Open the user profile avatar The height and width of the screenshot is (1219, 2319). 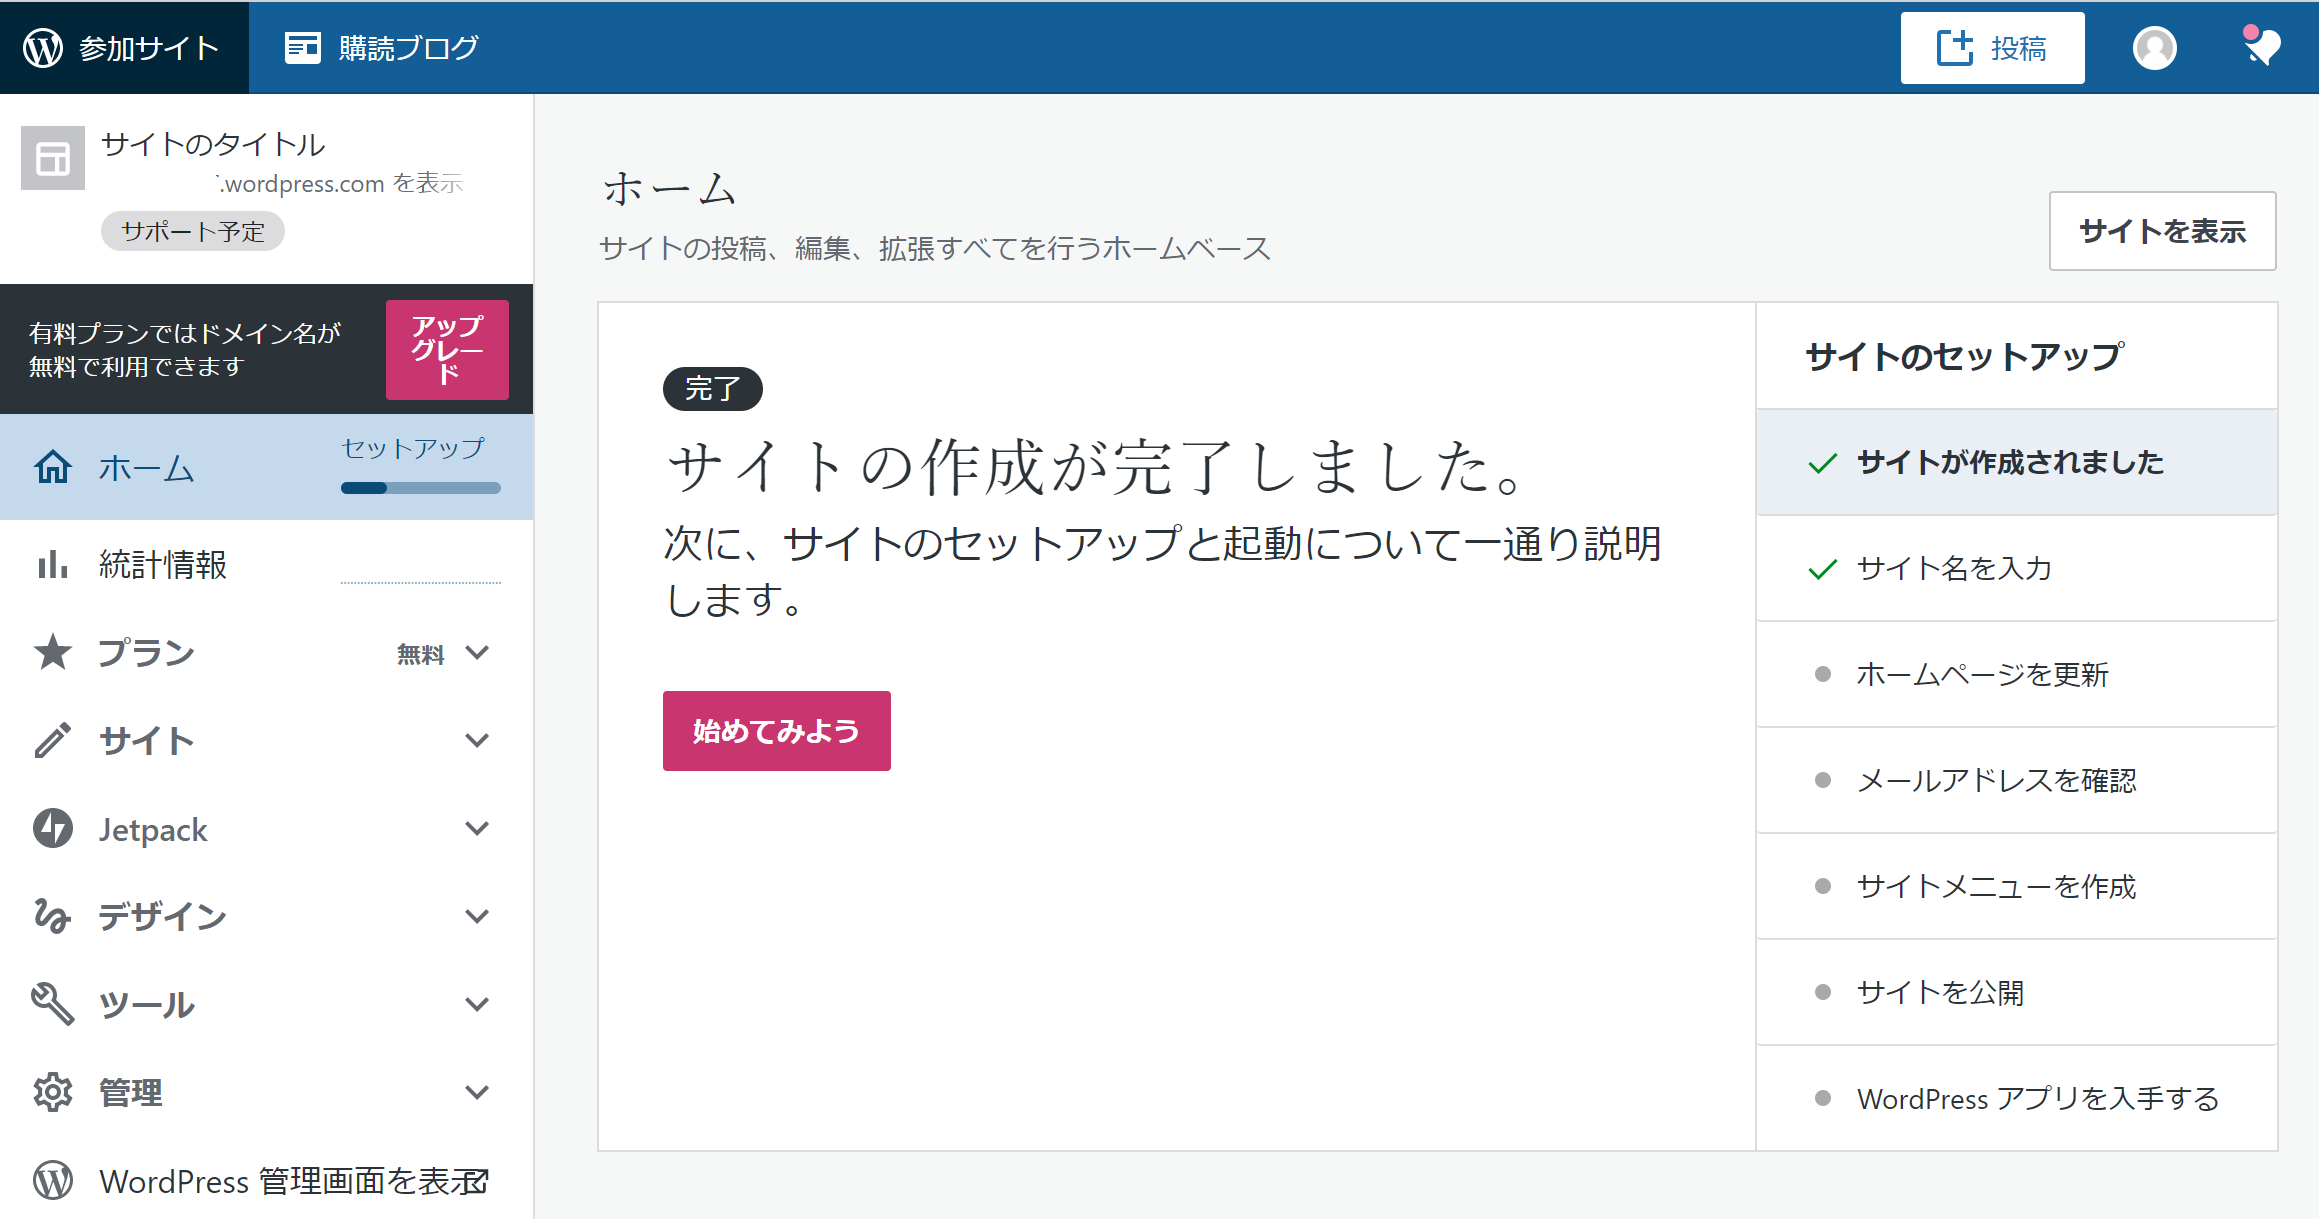point(2154,48)
